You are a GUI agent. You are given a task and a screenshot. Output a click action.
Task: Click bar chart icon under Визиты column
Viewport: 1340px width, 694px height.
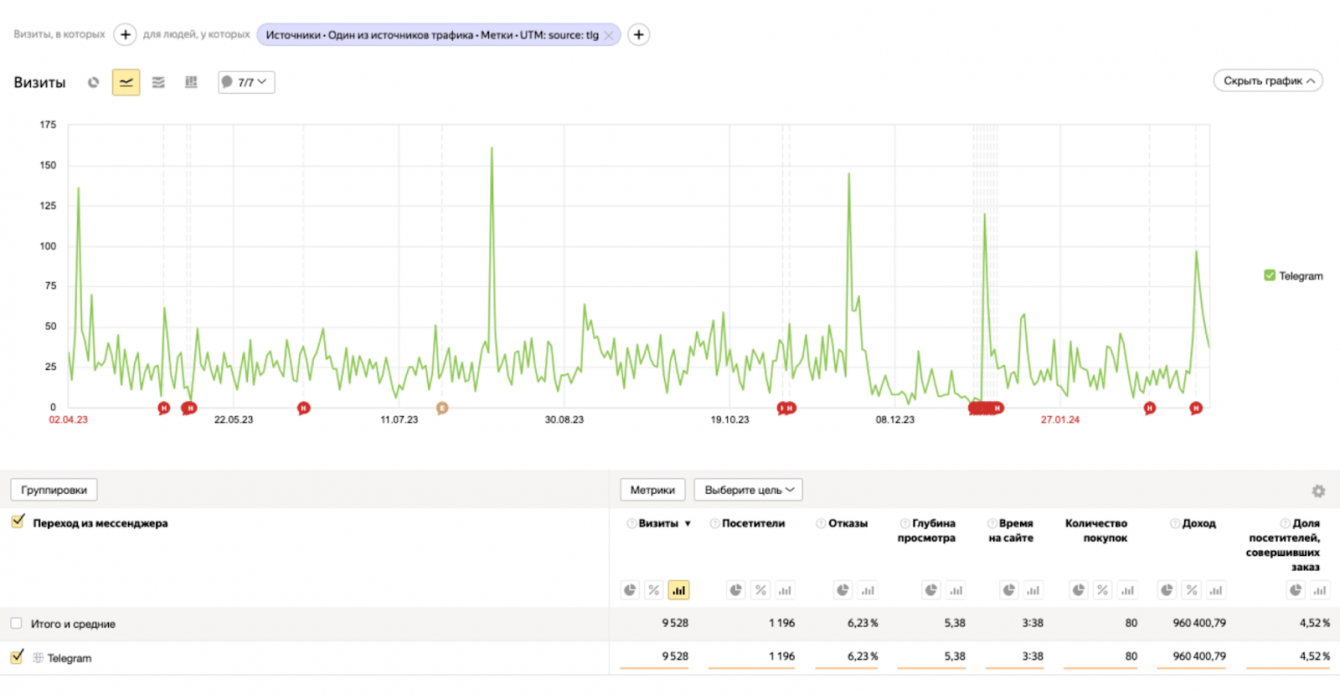678,590
